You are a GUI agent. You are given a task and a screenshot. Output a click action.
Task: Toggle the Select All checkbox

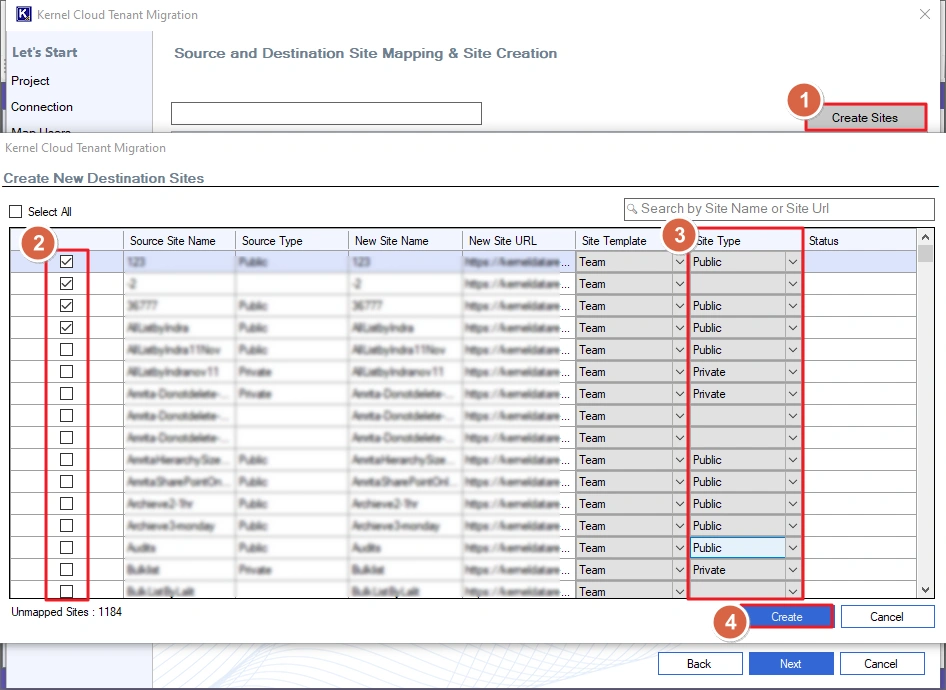point(15,212)
